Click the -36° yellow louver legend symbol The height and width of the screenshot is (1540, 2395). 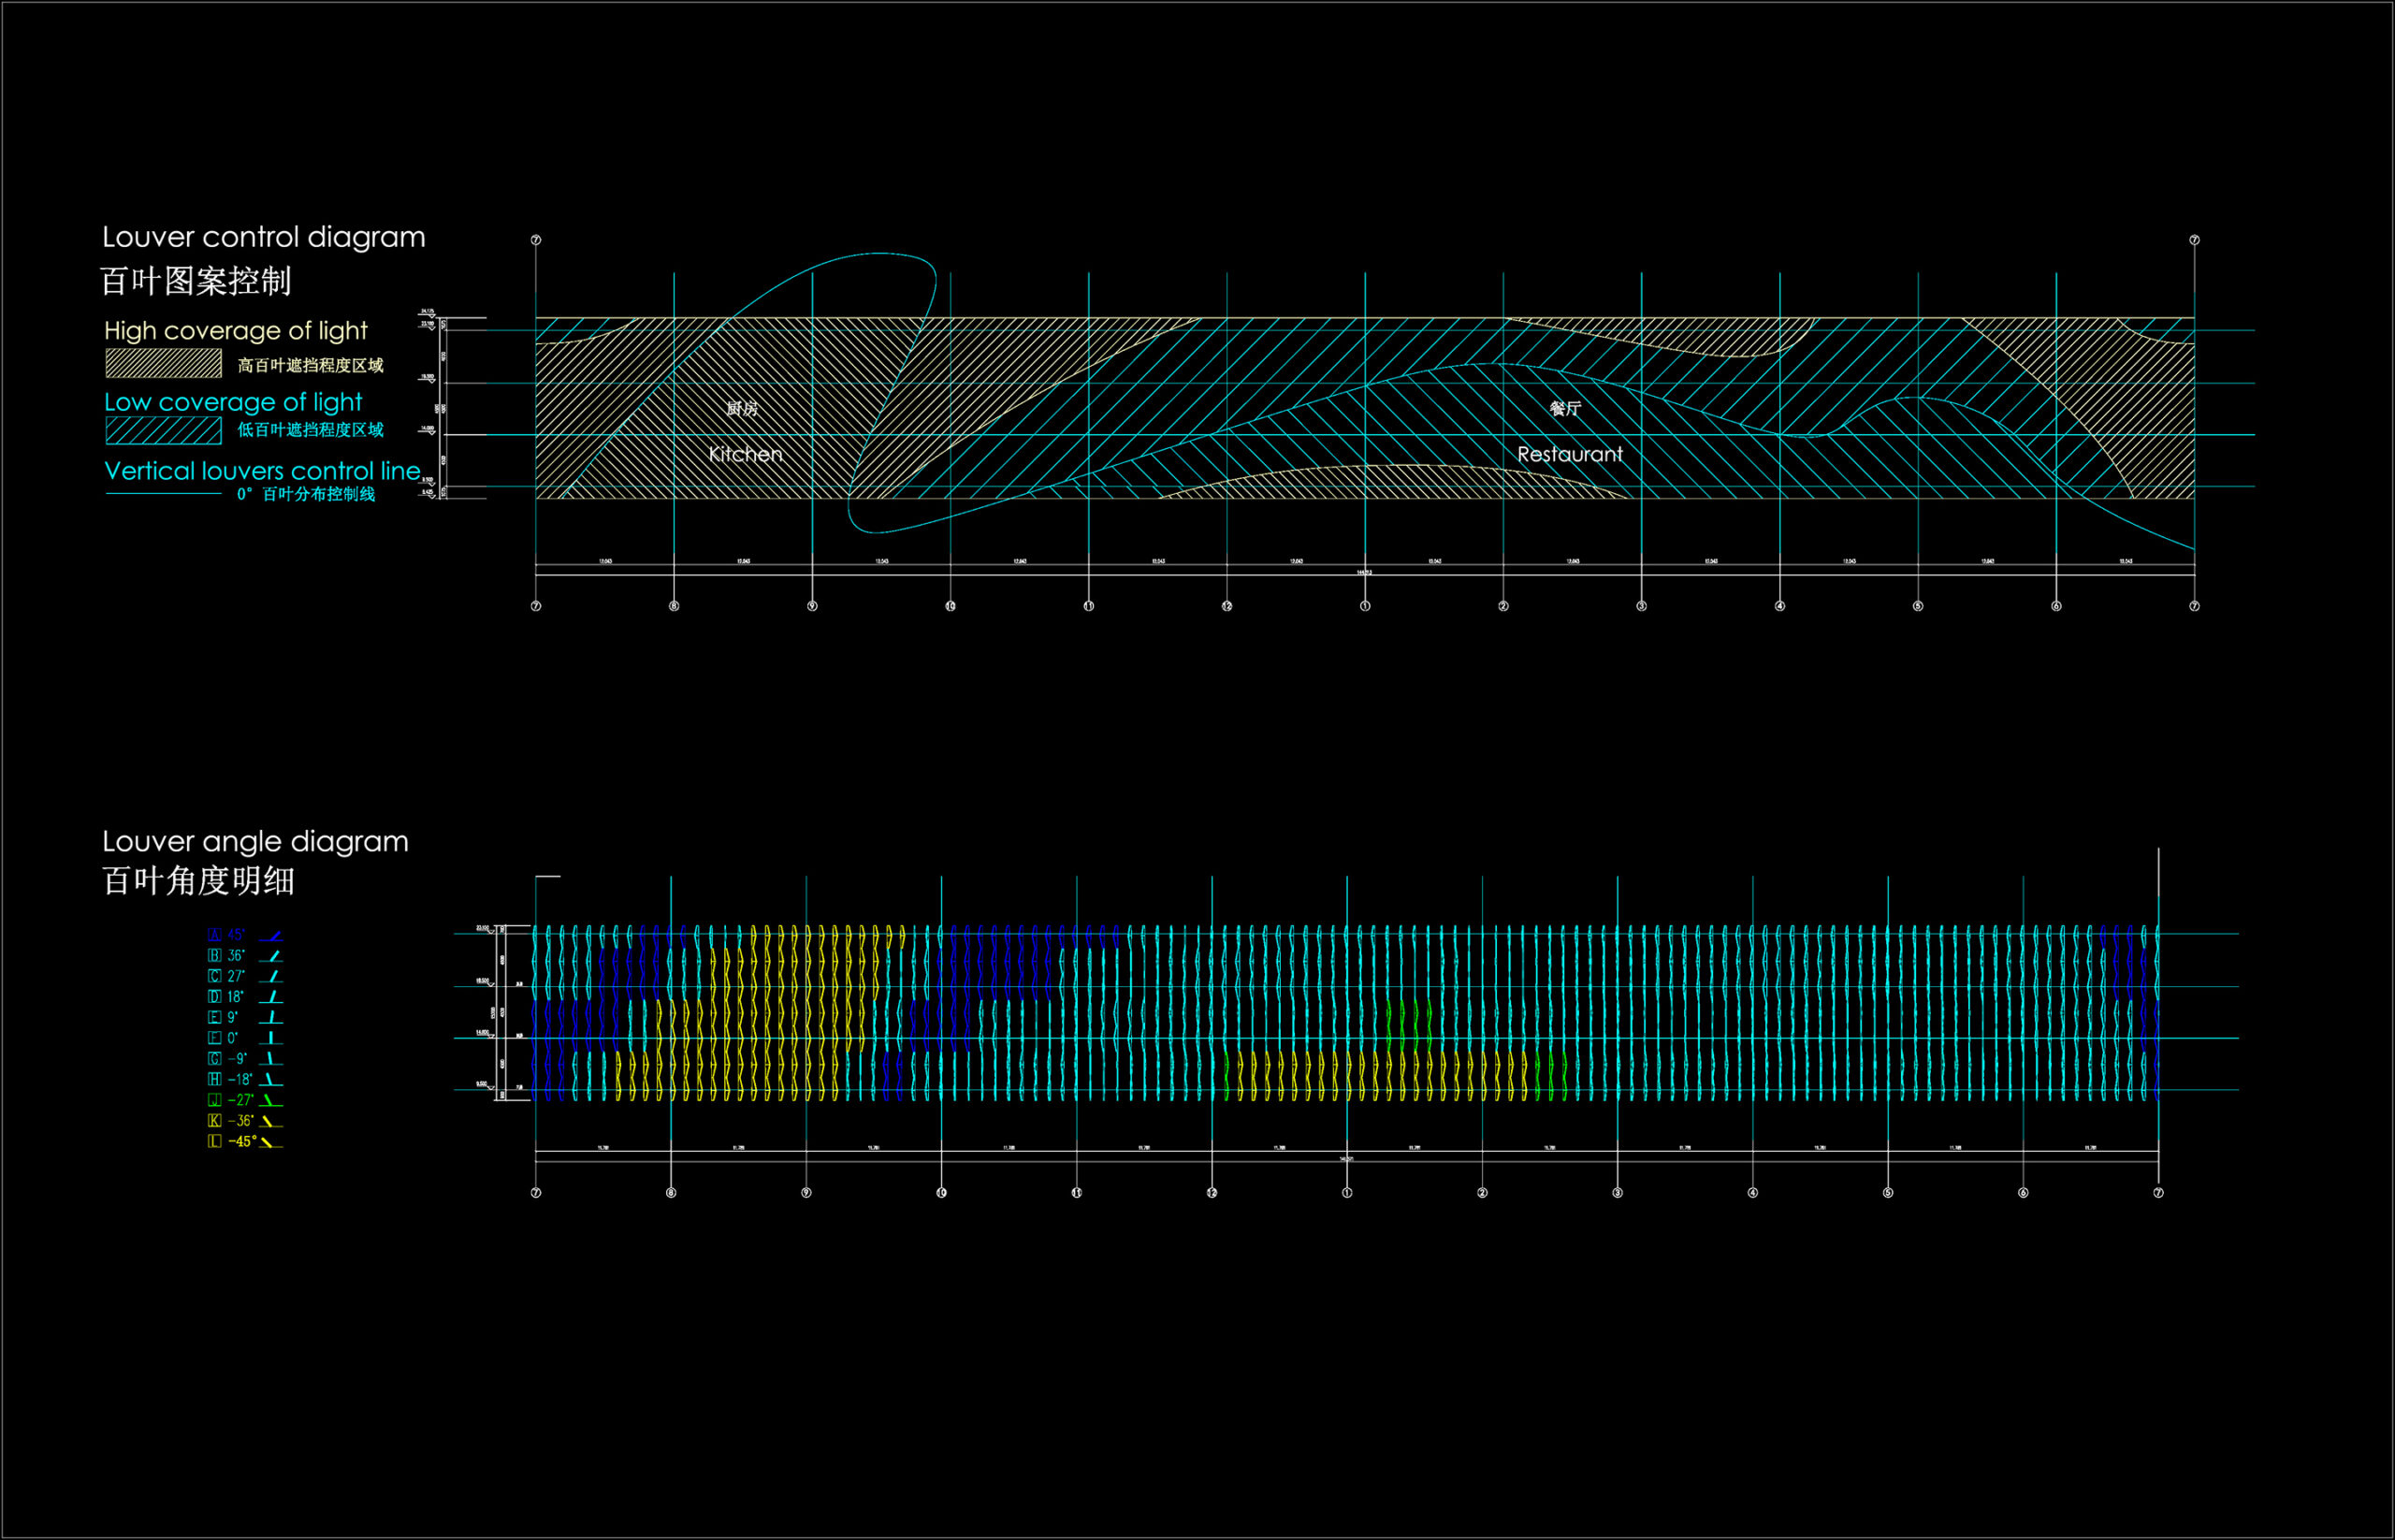pos(271,1122)
